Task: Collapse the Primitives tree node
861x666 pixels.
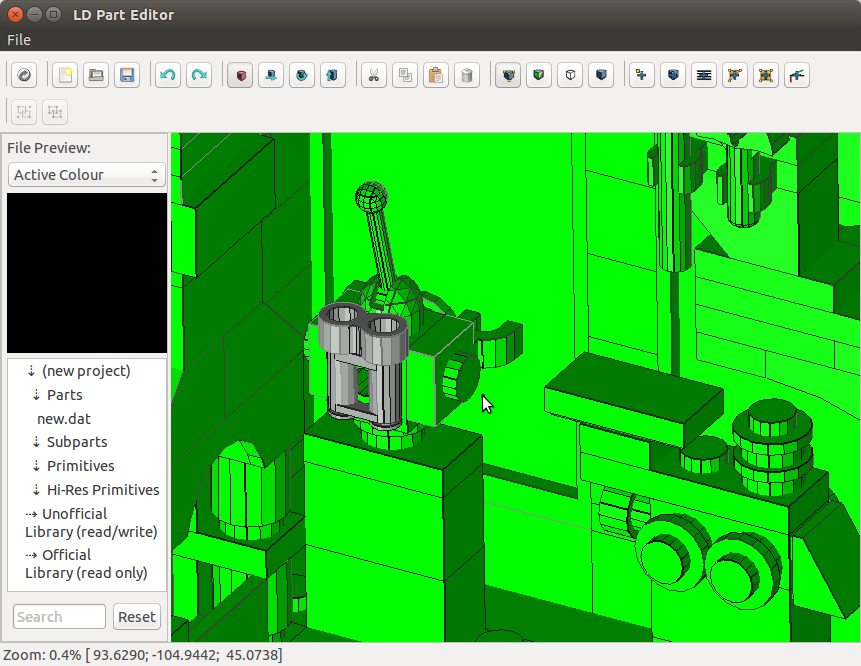Action: (x=37, y=466)
